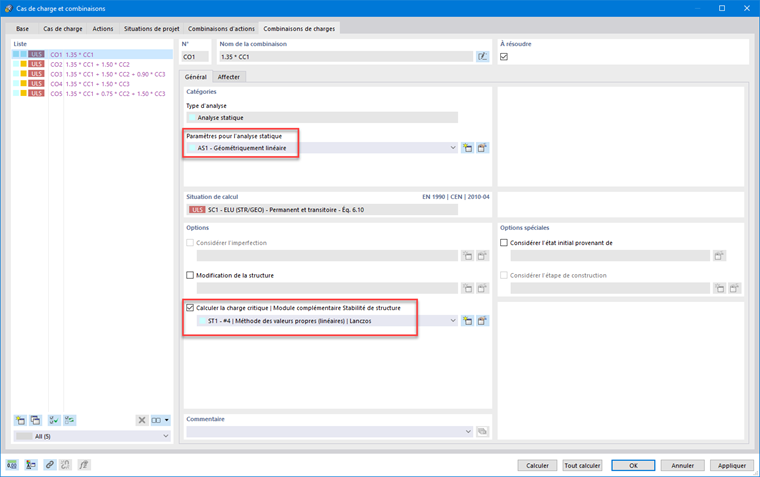Select Combinaisons d'actions tab
Image resolution: width=760 pixels, height=477 pixels.
[221, 29]
